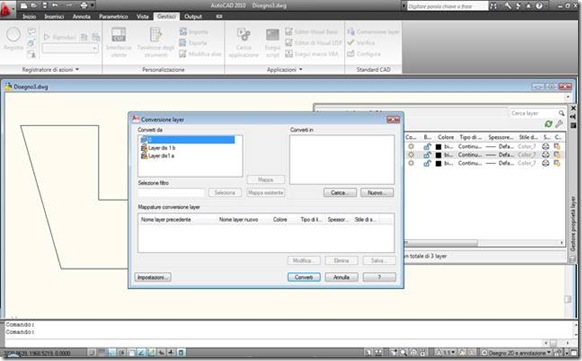The height and width of the screenshot is (361, 582).
Task: Click the wrench settings icon in layer manager
Action: coord(559,124)
